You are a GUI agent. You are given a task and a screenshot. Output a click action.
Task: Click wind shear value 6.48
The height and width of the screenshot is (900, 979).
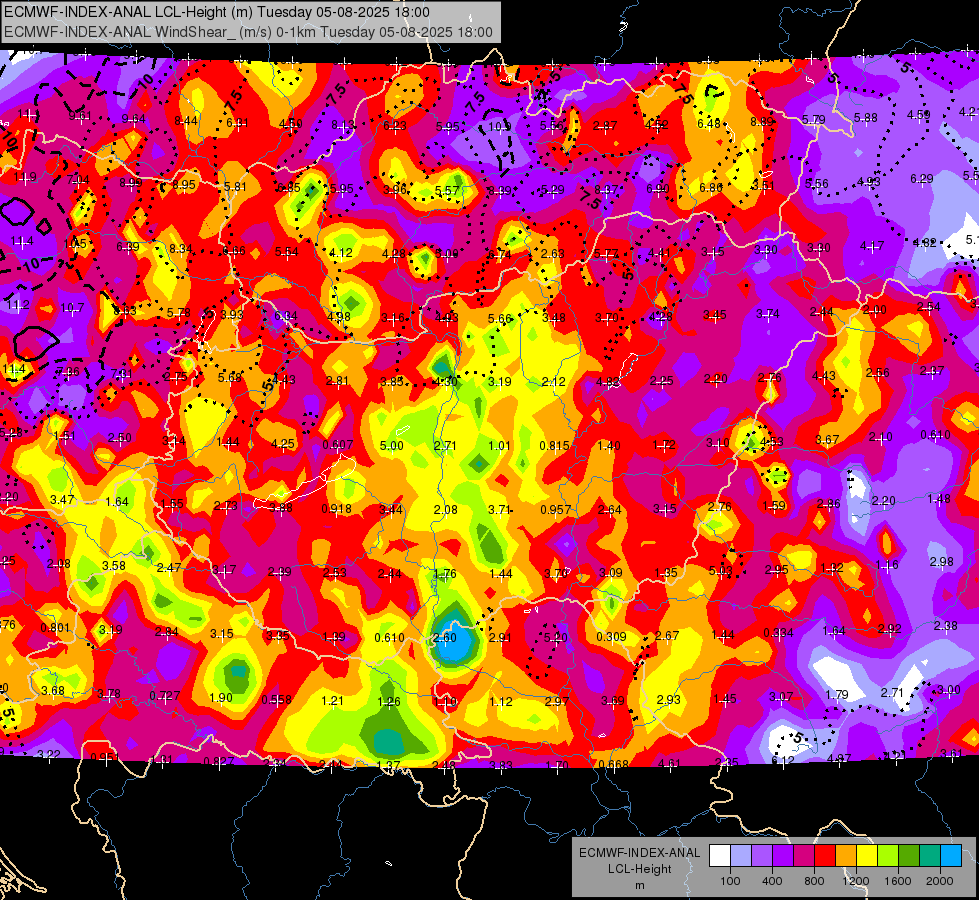coord(709,124)
